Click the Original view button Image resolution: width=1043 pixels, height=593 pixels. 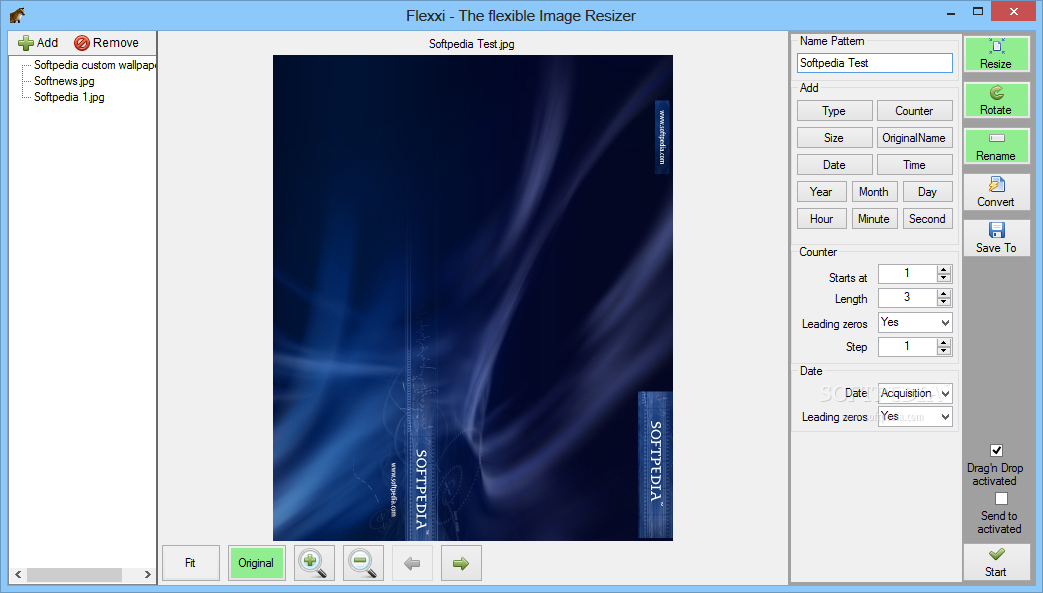tap(256, 563)
